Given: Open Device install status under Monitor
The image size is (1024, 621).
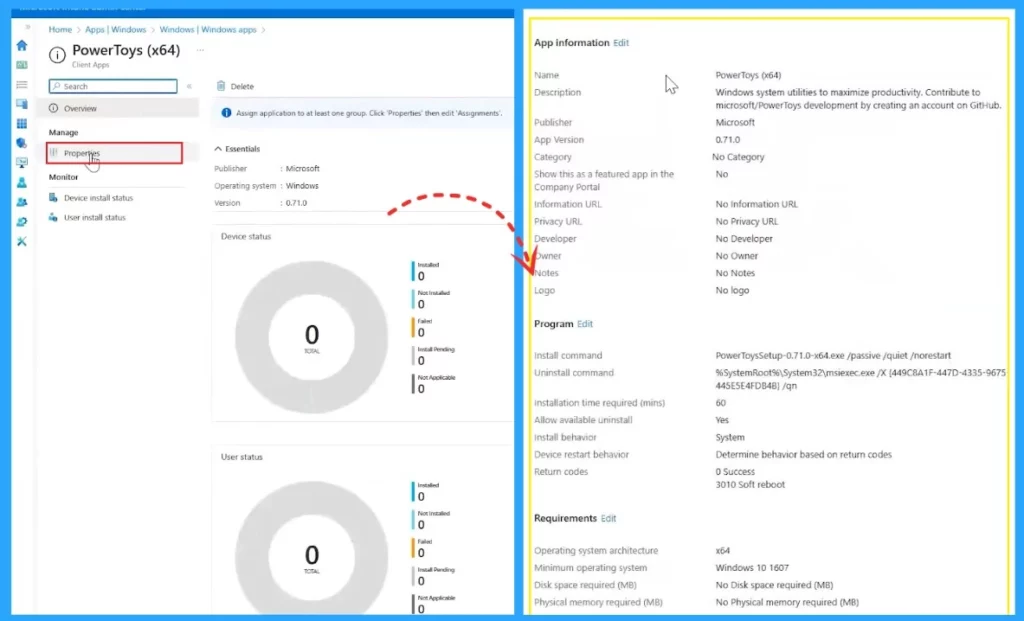Looking at the screenshot, I should pyautogui.click(x=98, y=198).
